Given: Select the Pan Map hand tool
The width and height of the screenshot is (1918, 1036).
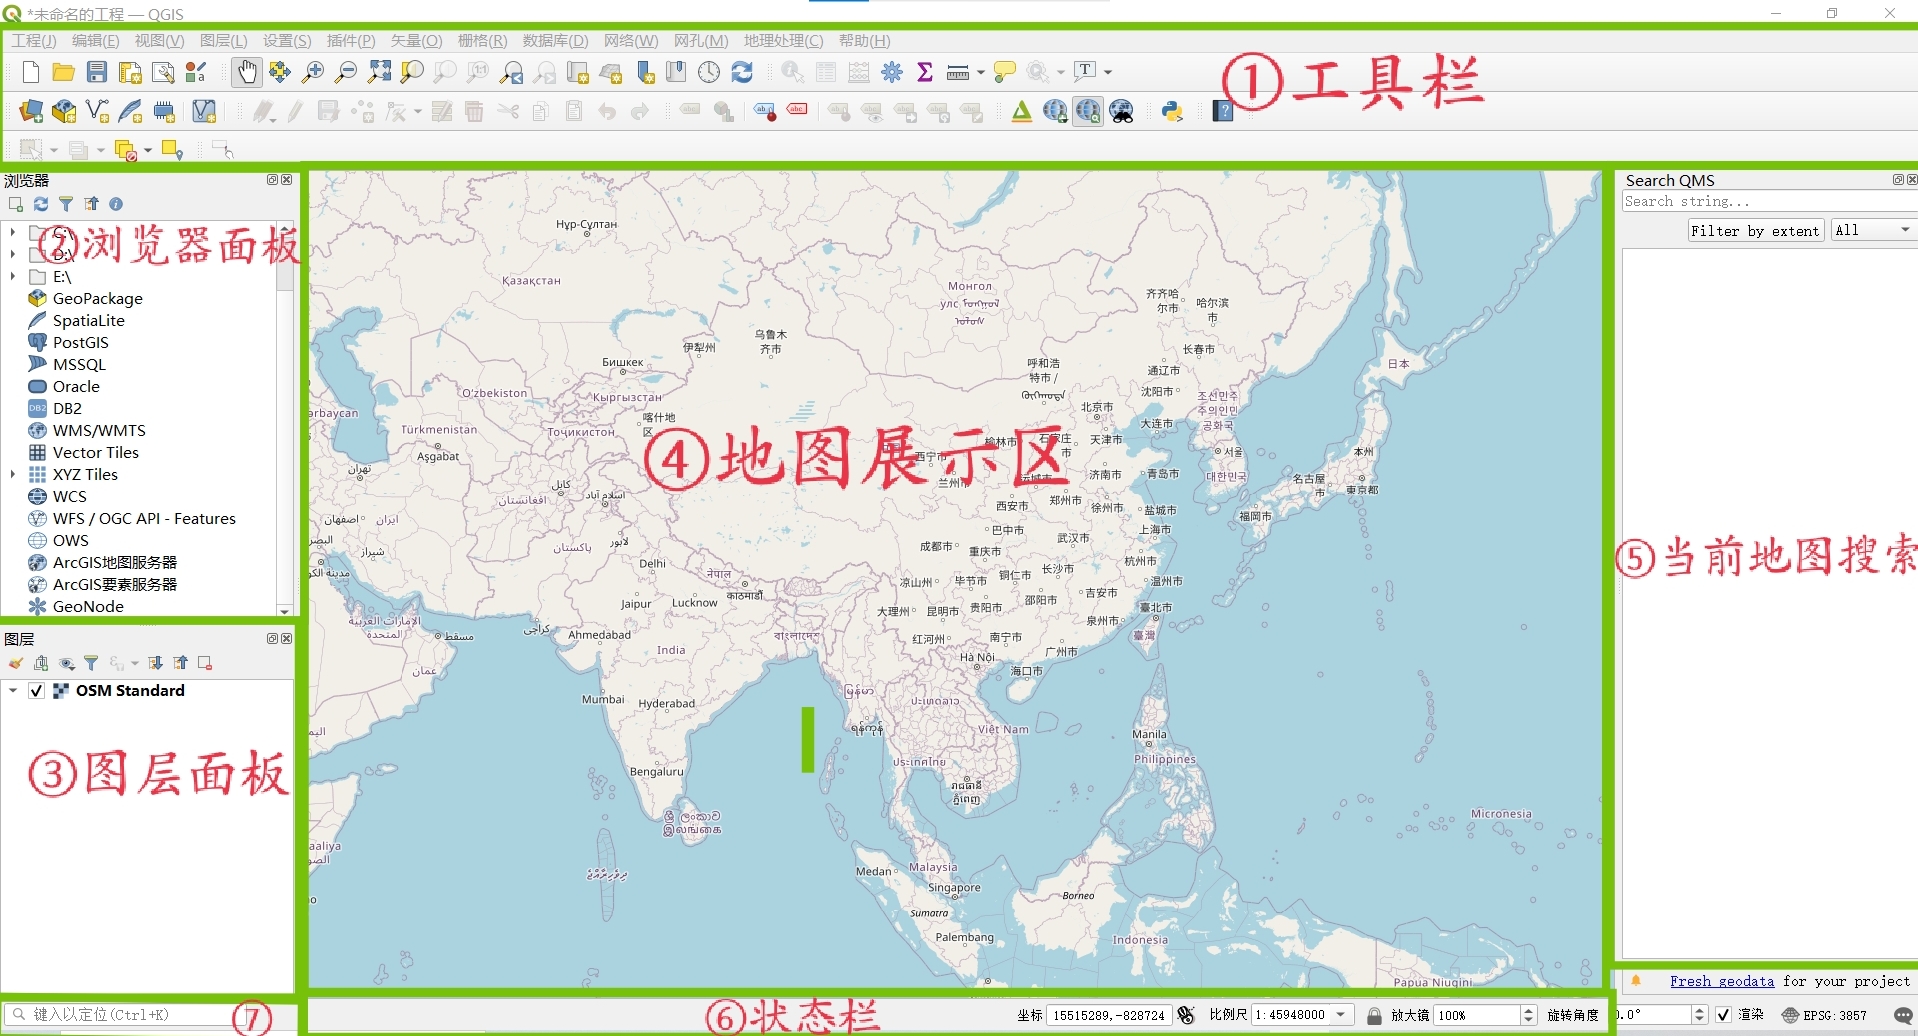Looking at the screenshot, I should (x=246, y=72).
